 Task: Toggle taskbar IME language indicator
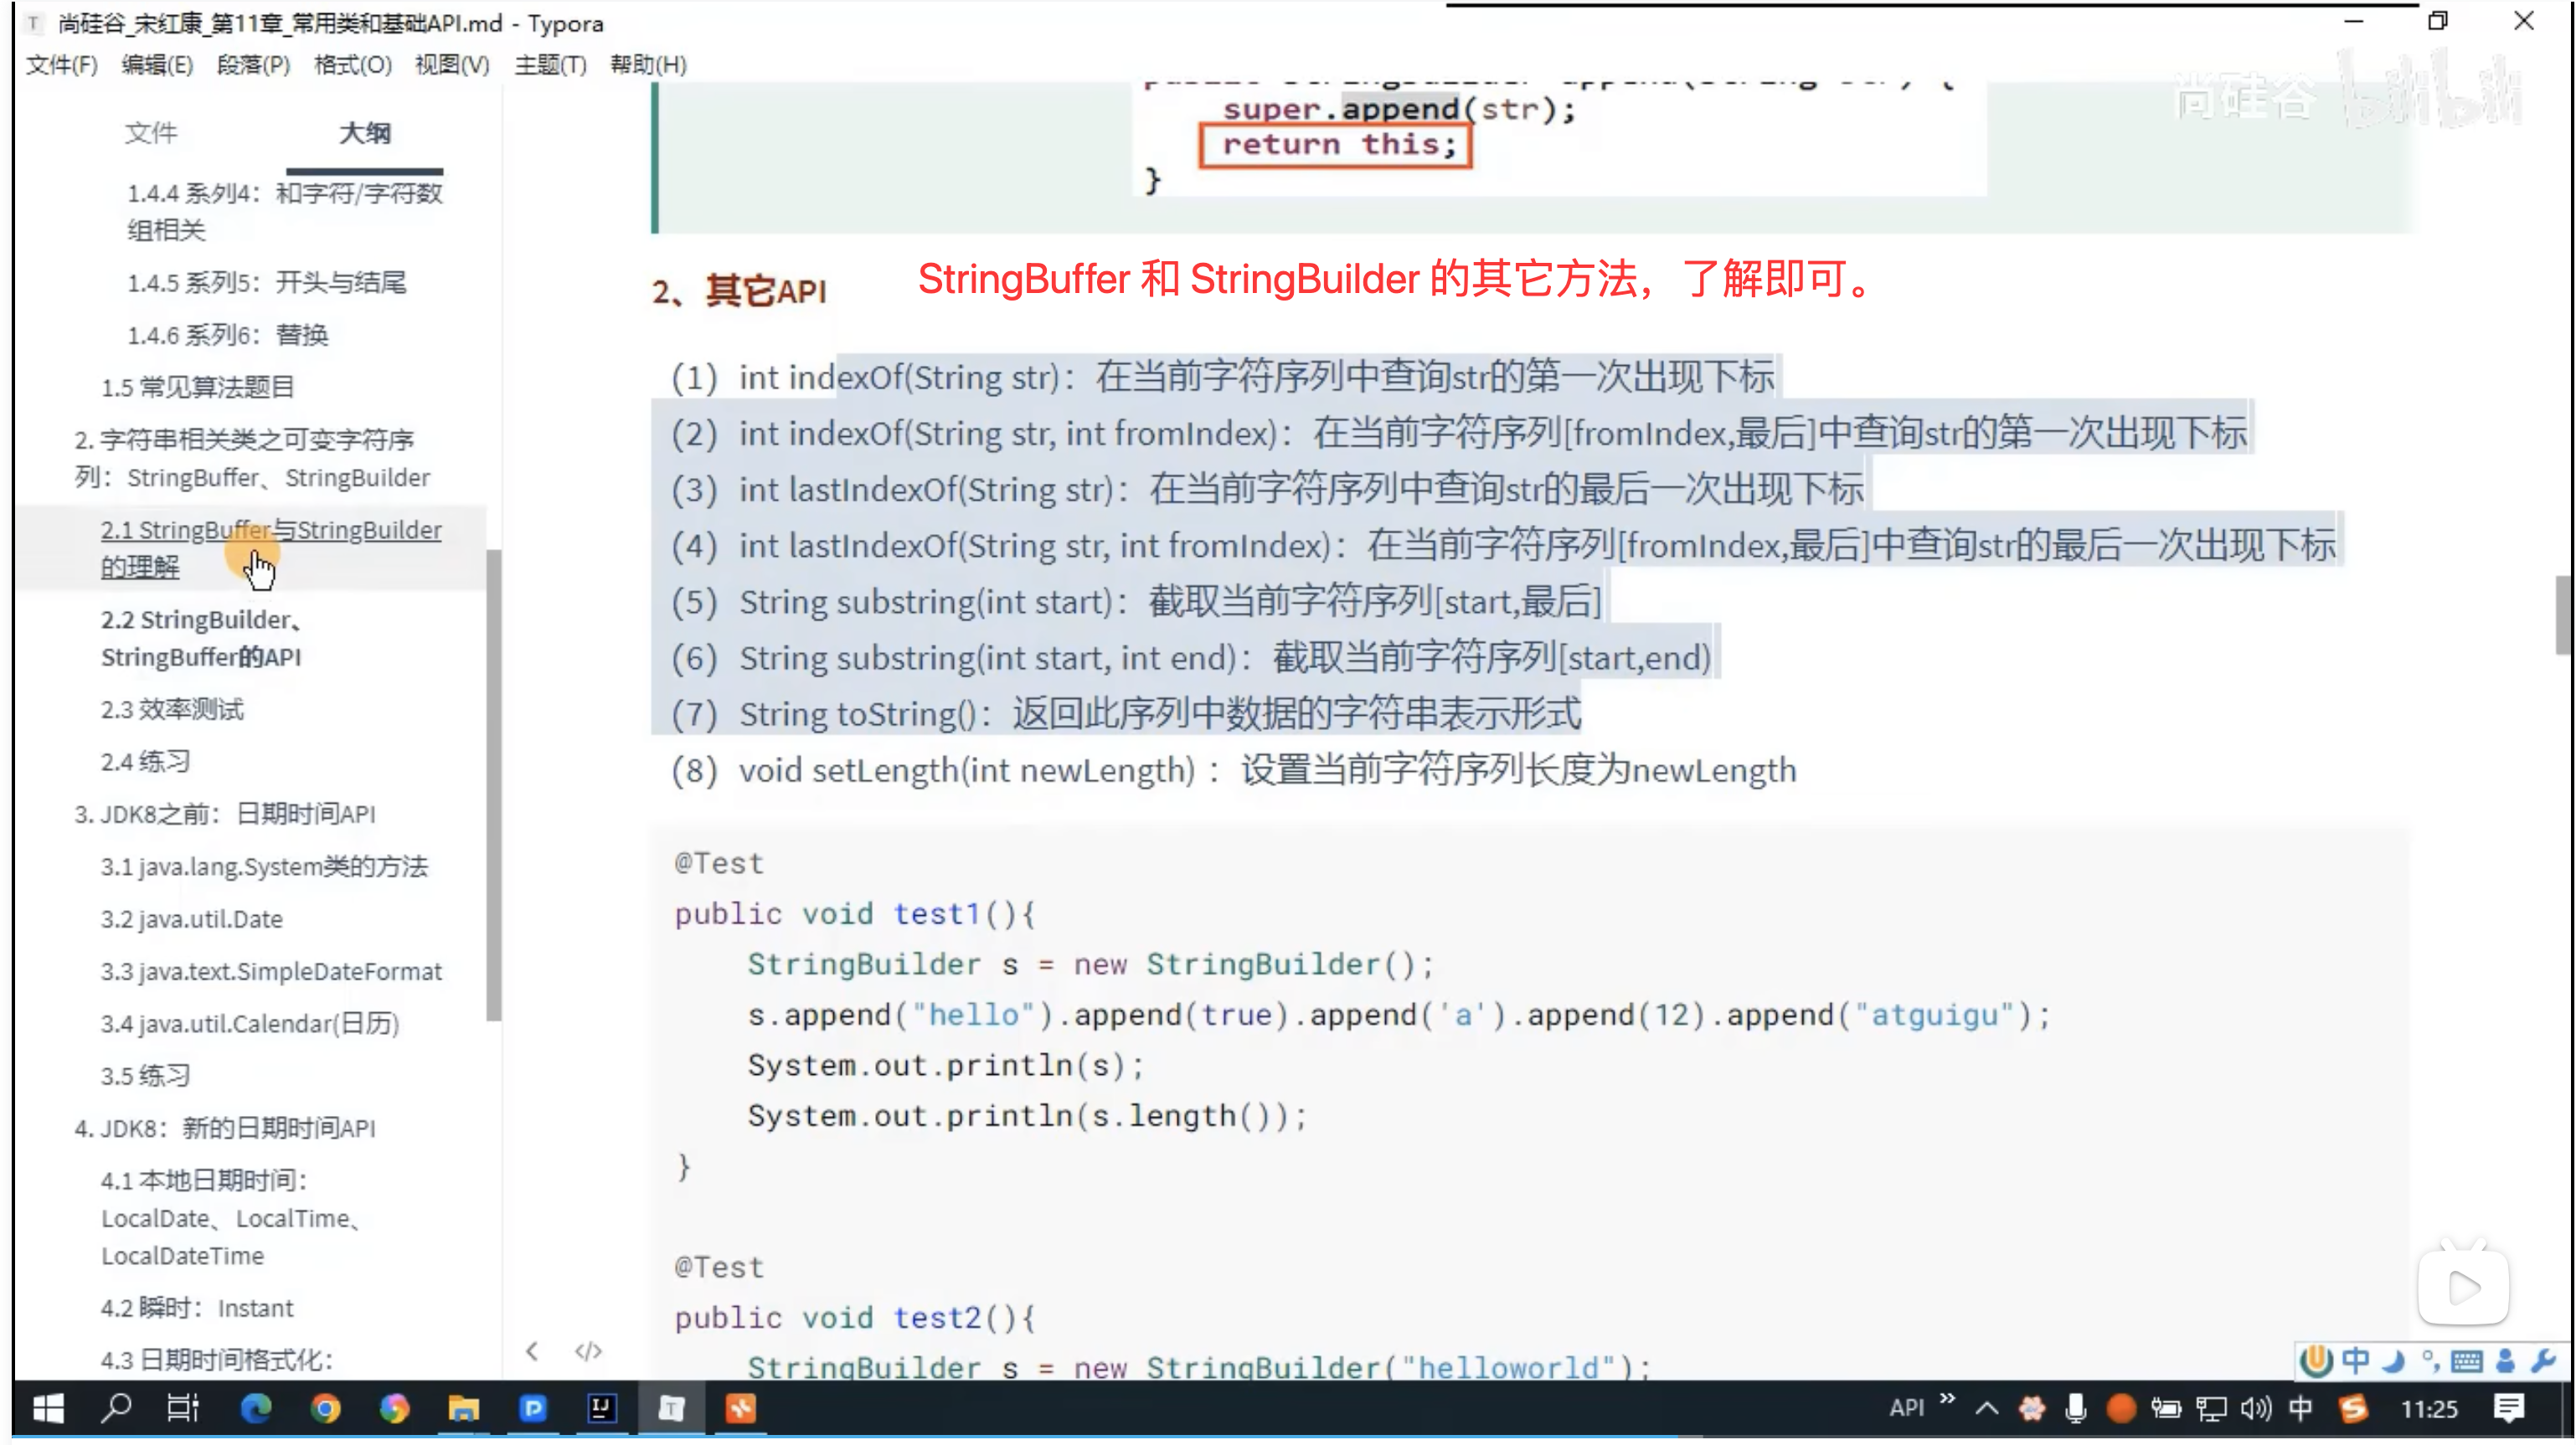(x=2300, y=1409)
